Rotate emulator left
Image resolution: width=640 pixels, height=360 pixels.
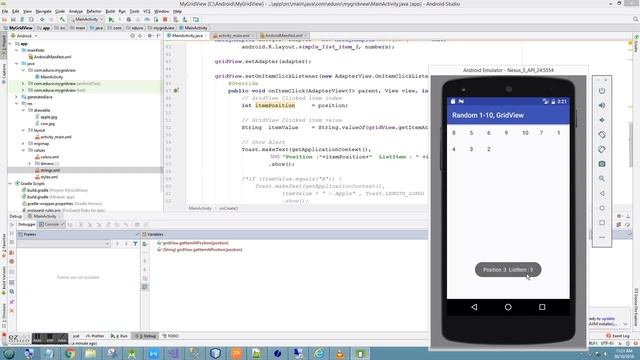point(602,135)
